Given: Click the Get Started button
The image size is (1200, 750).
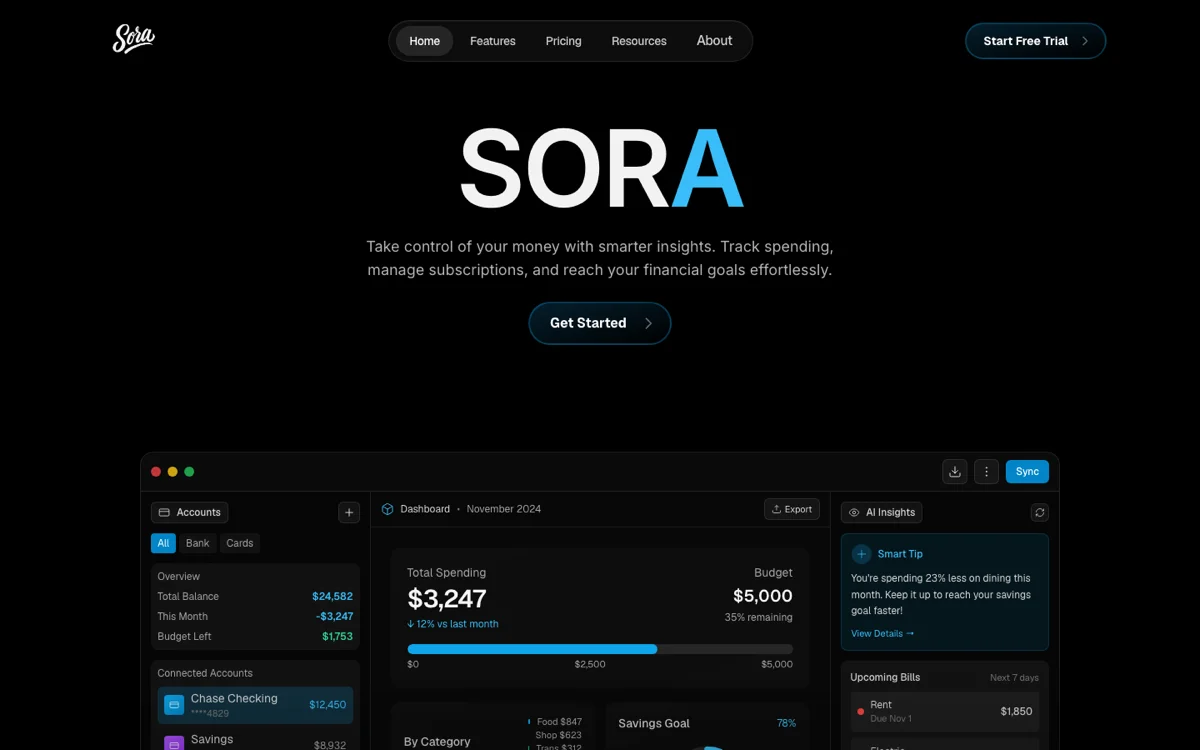Looking at the screenshot, I should [x=600, y=323].
